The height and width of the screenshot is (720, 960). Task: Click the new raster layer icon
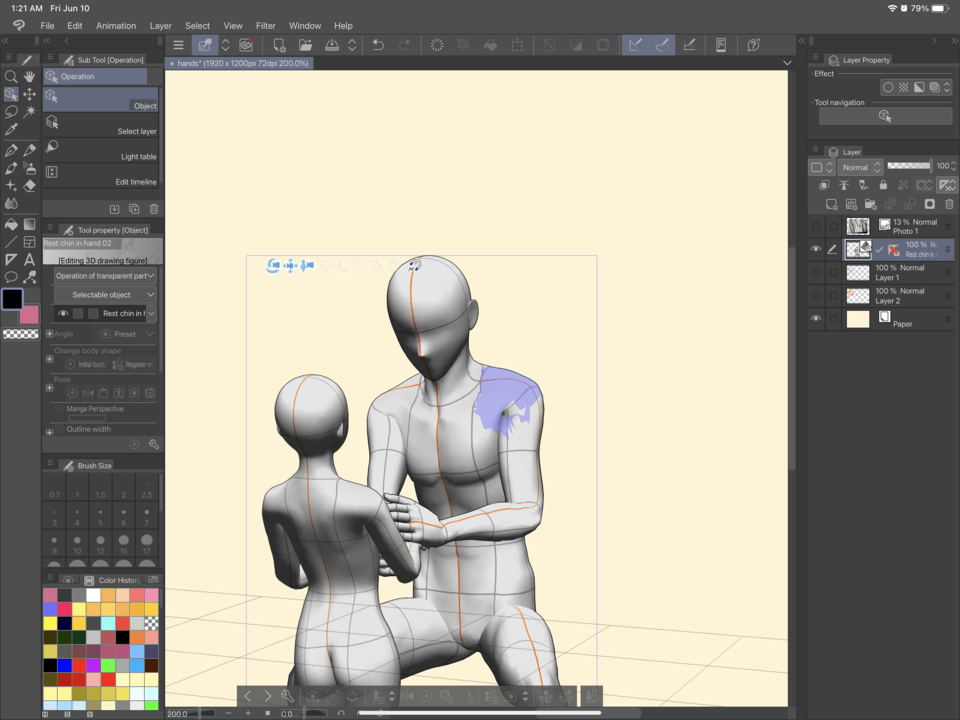point(831,204)
